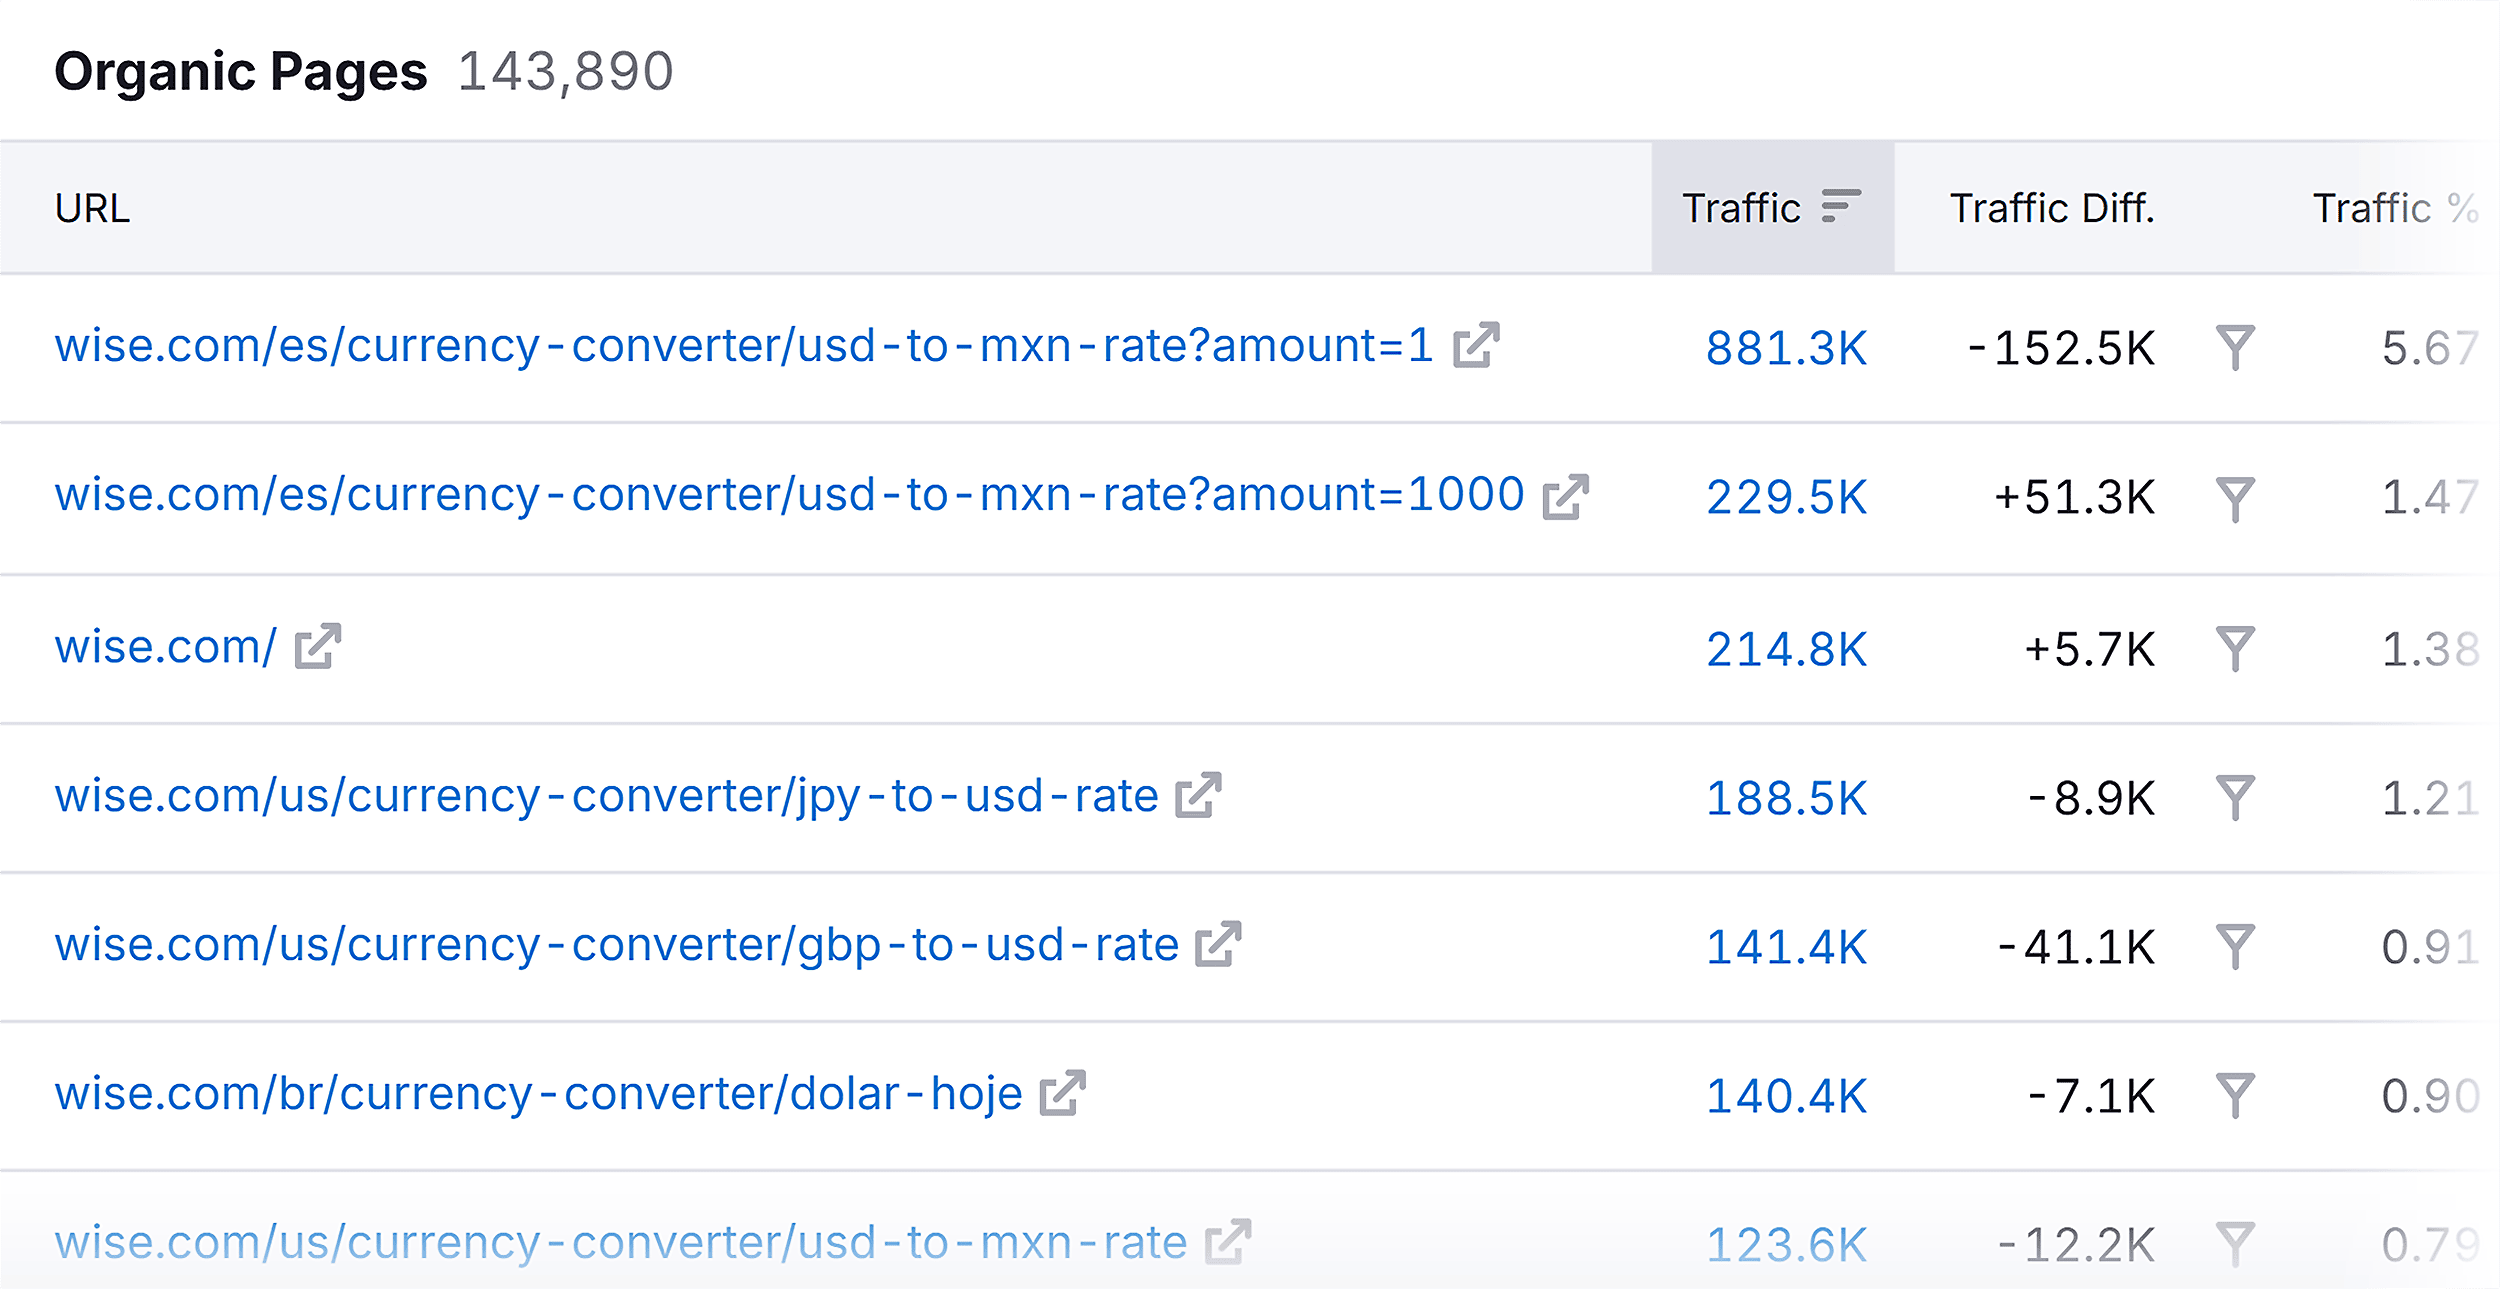Open external link icon for usd-to-mxn-rate?amount=1
This screenshot has width=2500, height=1289.
click(1477, 345)
